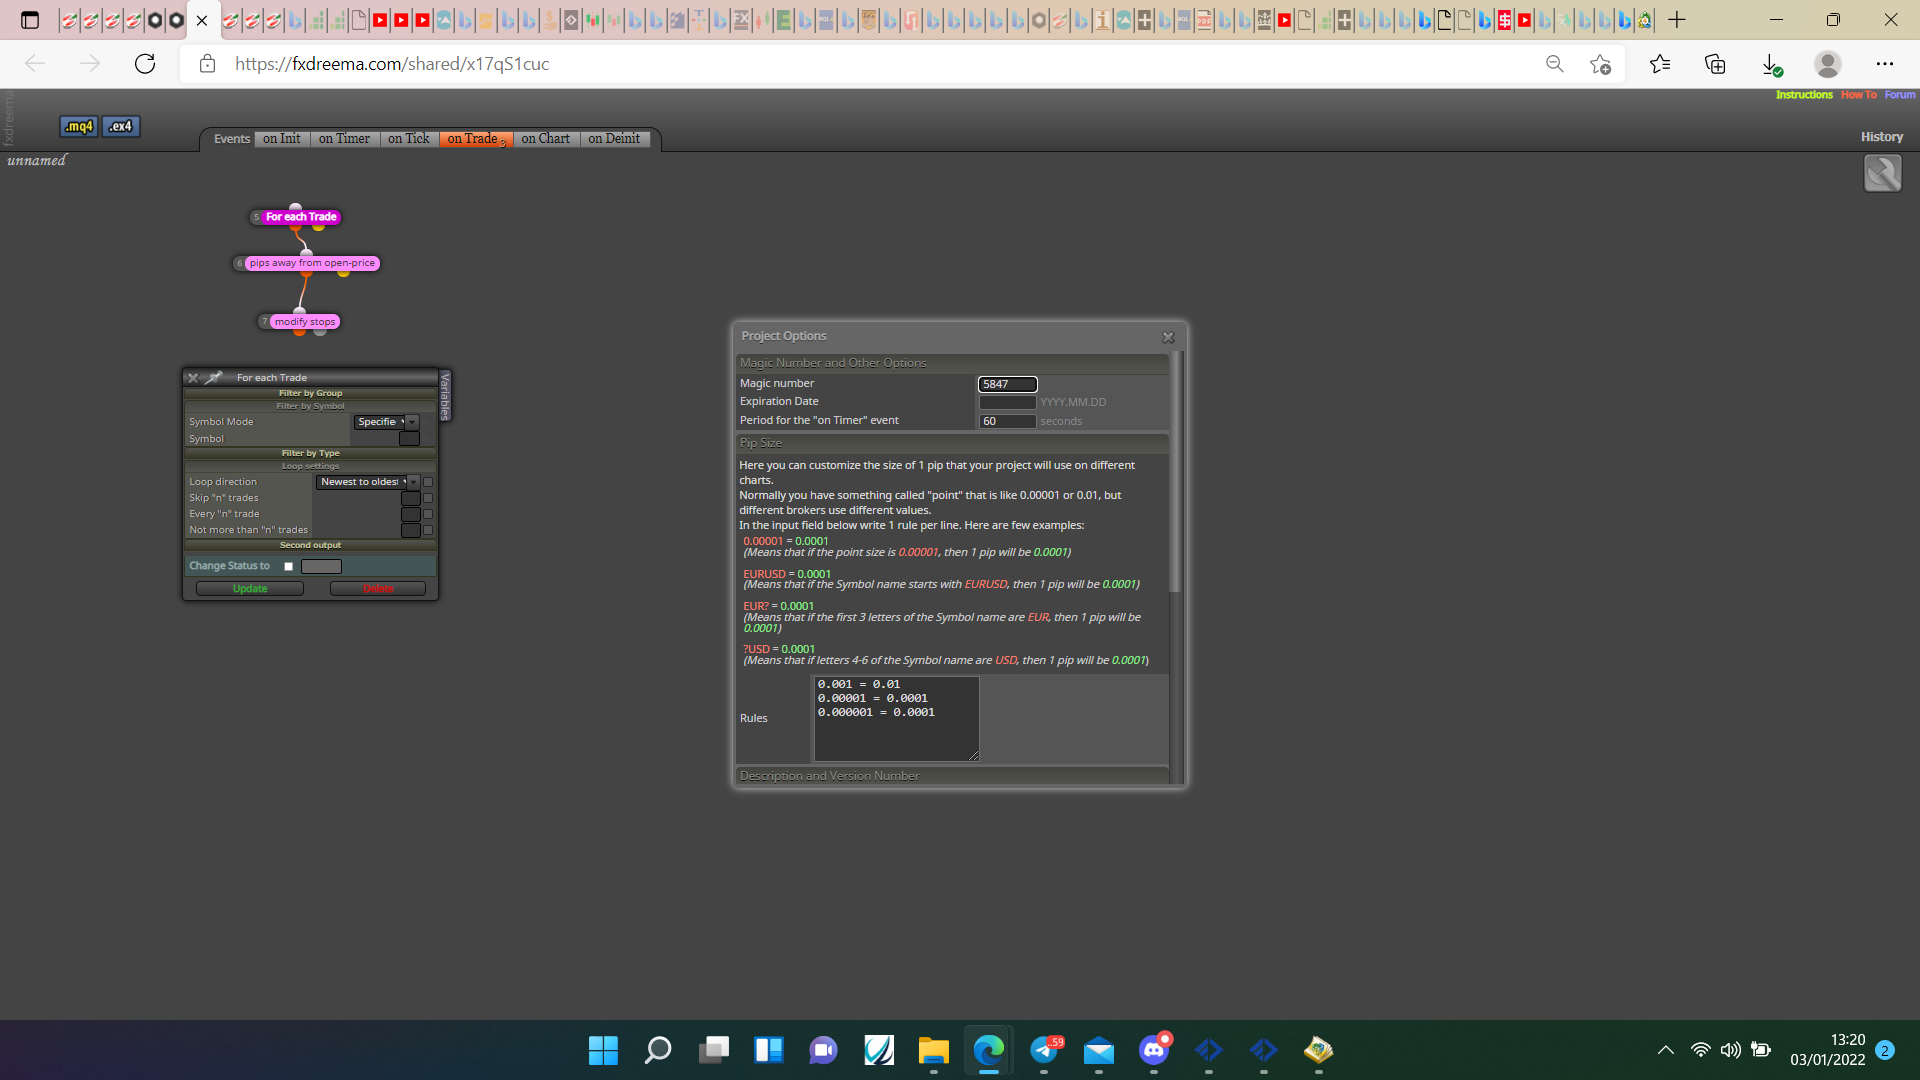1920x1080 pixels.
Task: Click the Expiration Date input field
Action: (1007, 402)
